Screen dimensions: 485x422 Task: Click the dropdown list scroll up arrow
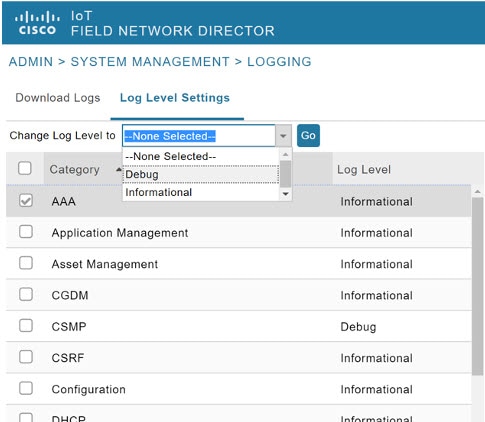285,154
